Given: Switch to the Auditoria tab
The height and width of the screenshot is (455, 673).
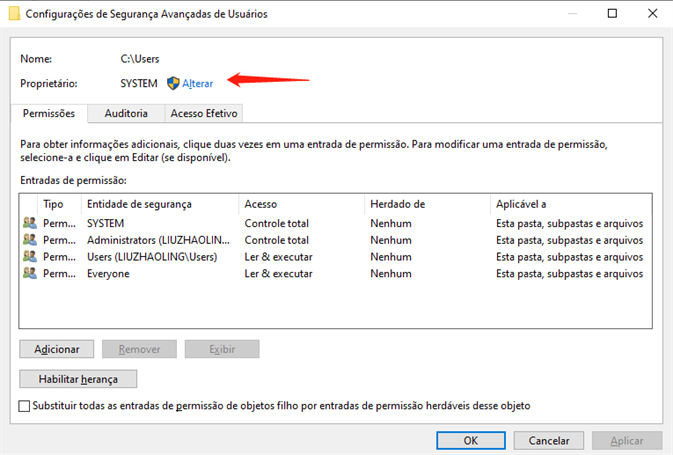Looking at the screenshot, I should point(126,113).
